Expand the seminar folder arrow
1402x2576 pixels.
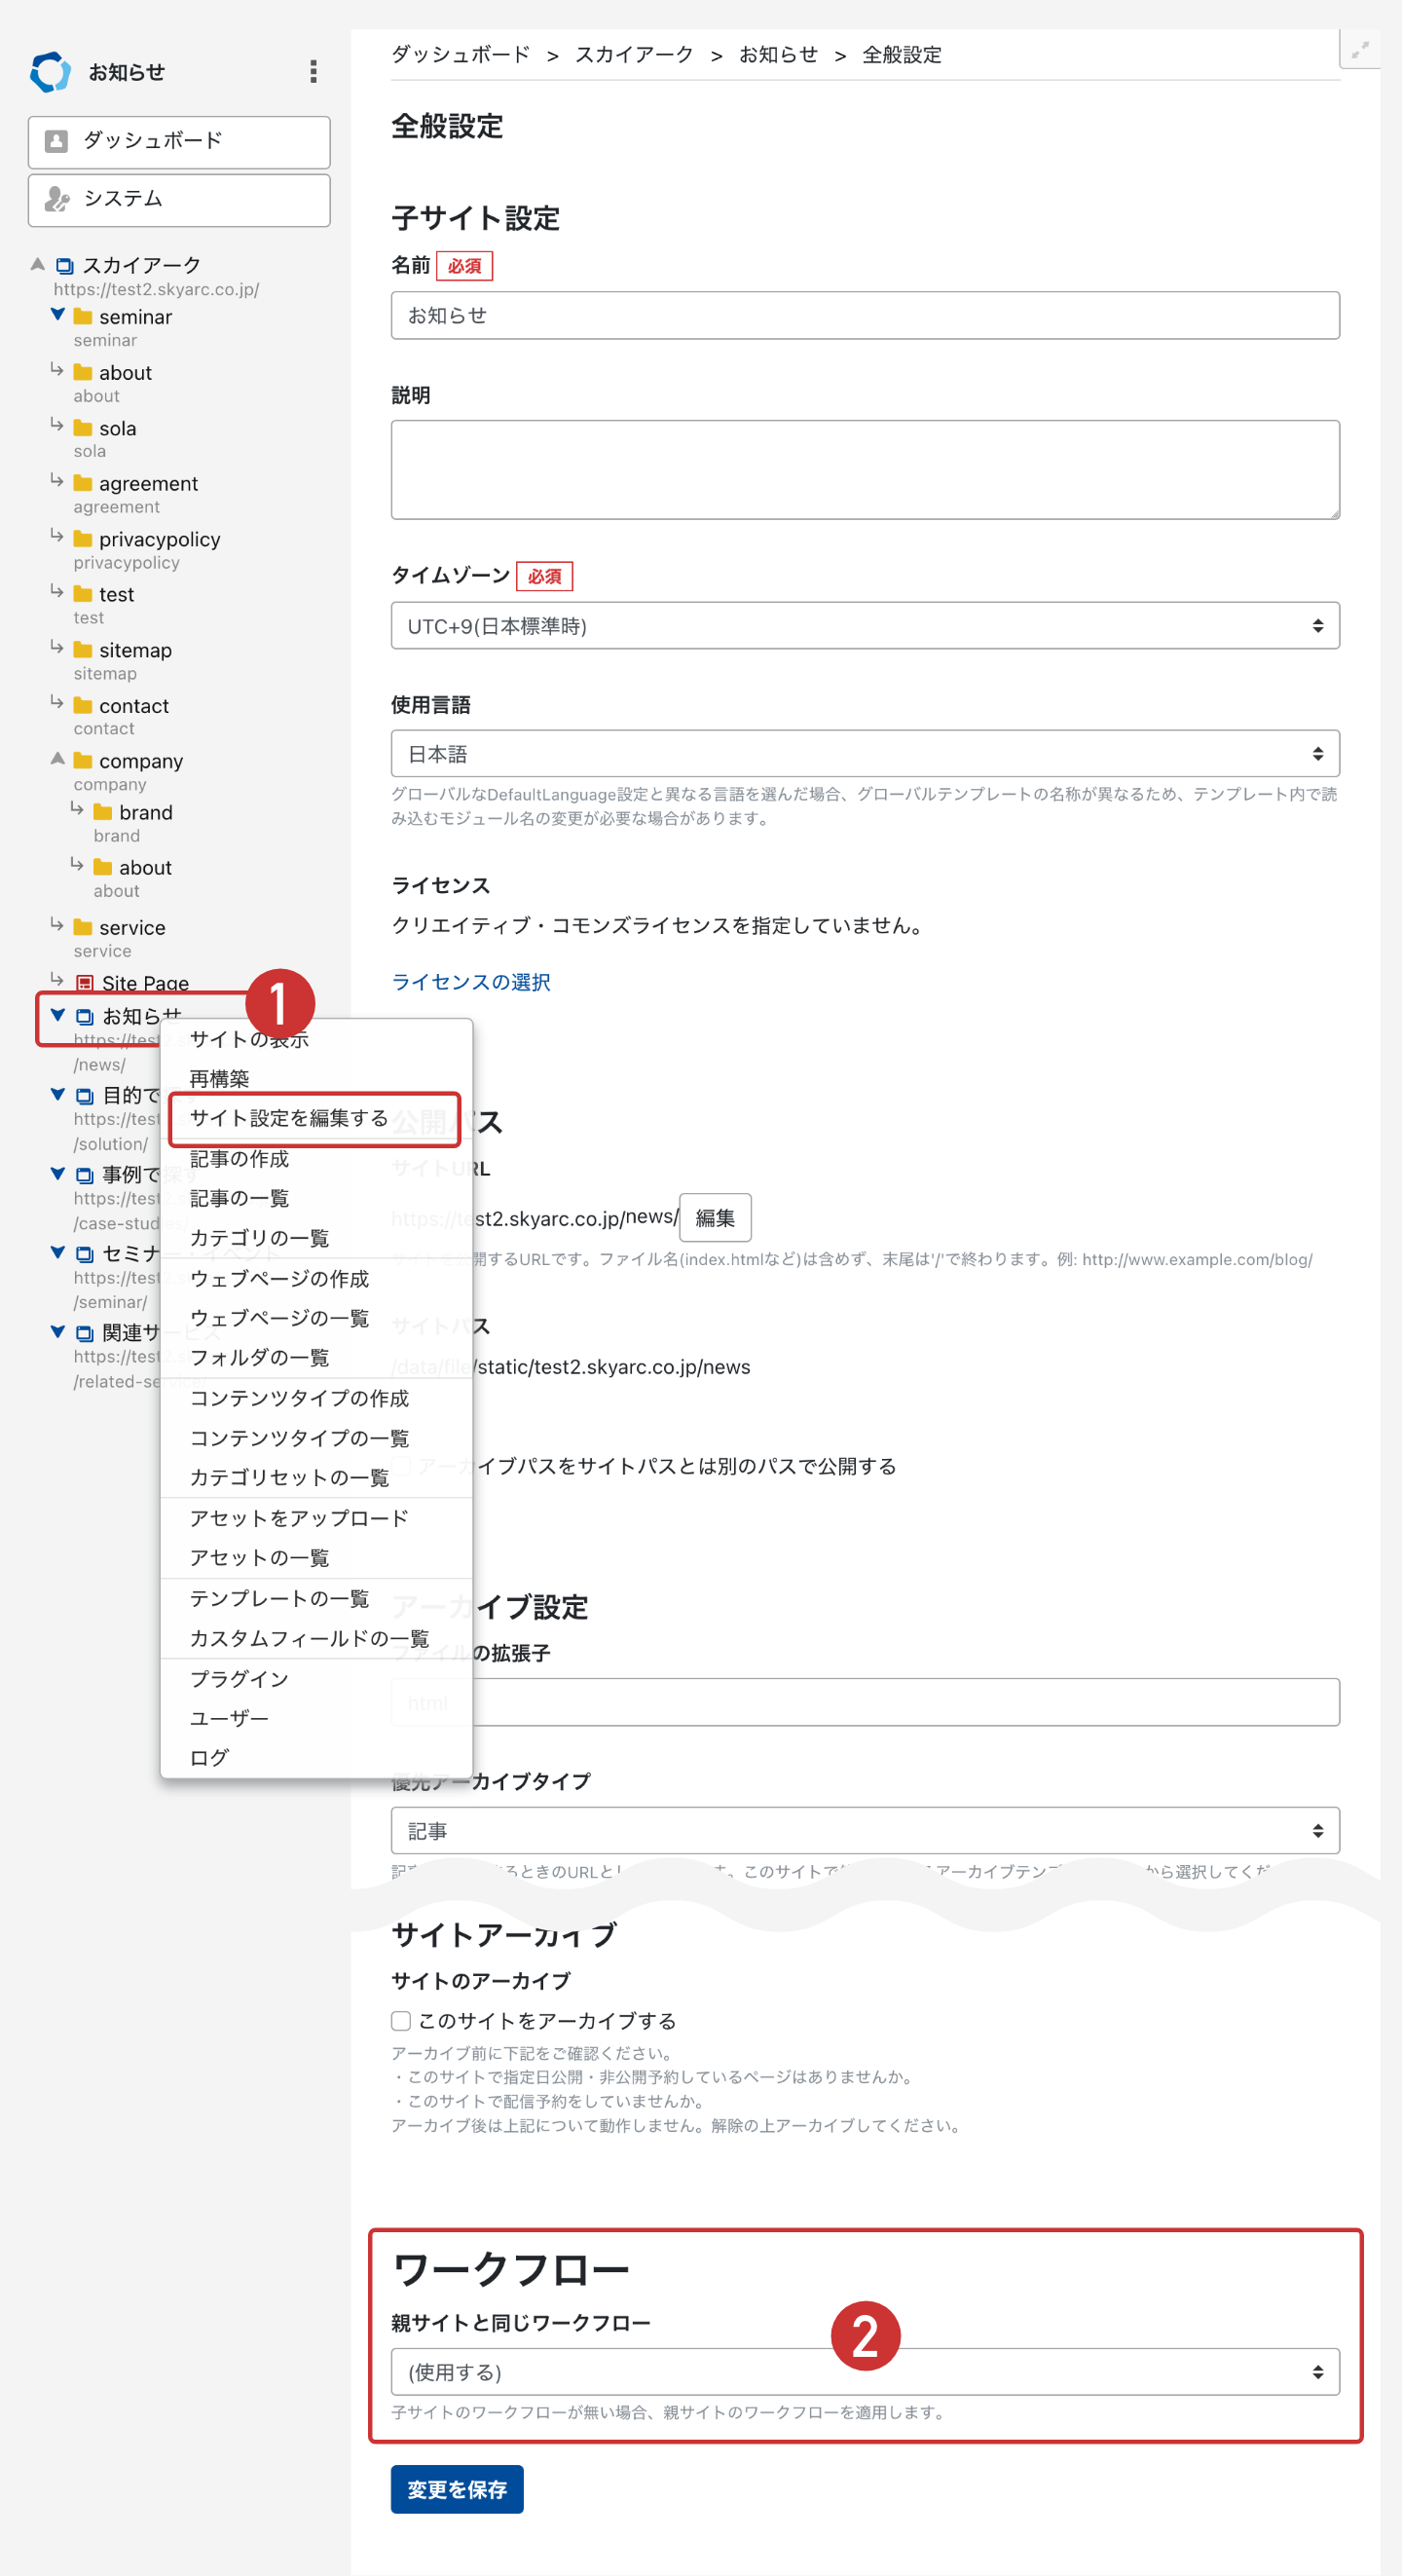pyautogui.click(x=58, y=315)
